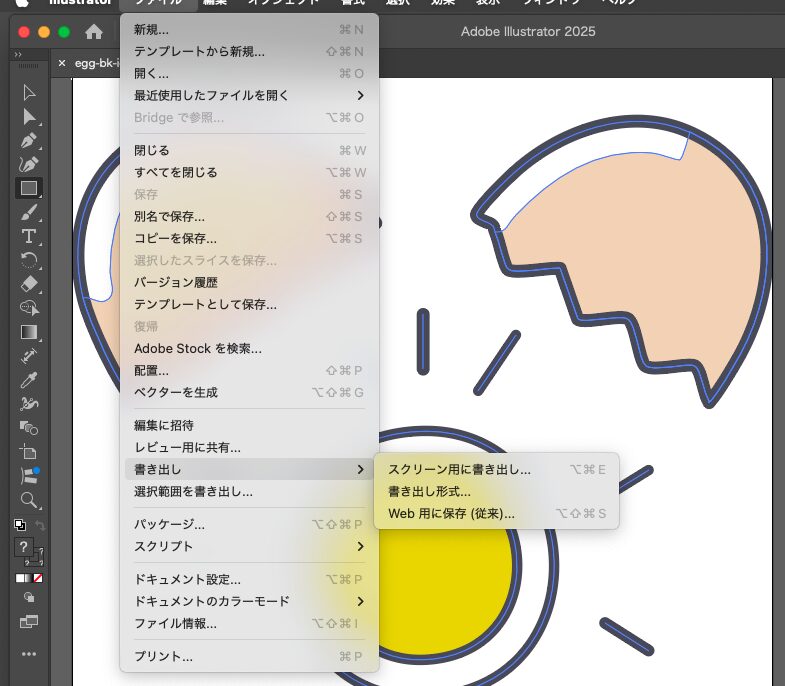Choose コピーを保存... menu item

point(249,238)
